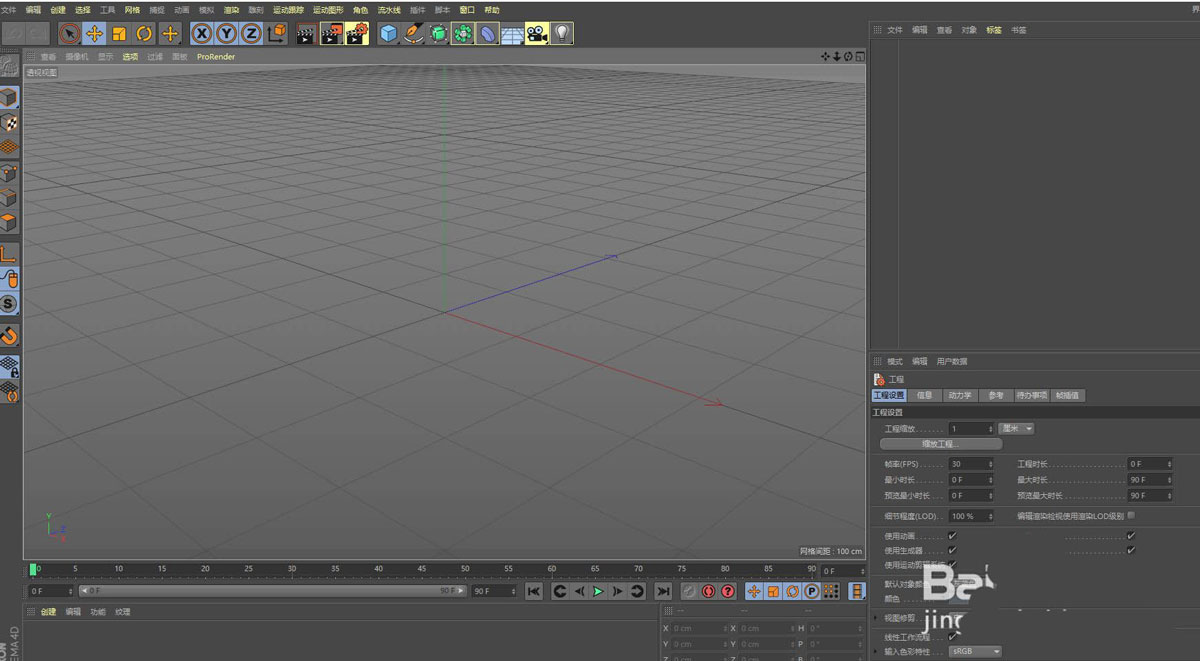The height and width of the screenshot is (661, 1200).
Task: Toggle 线性工作流程 checkbox
Action: [952, 635]
